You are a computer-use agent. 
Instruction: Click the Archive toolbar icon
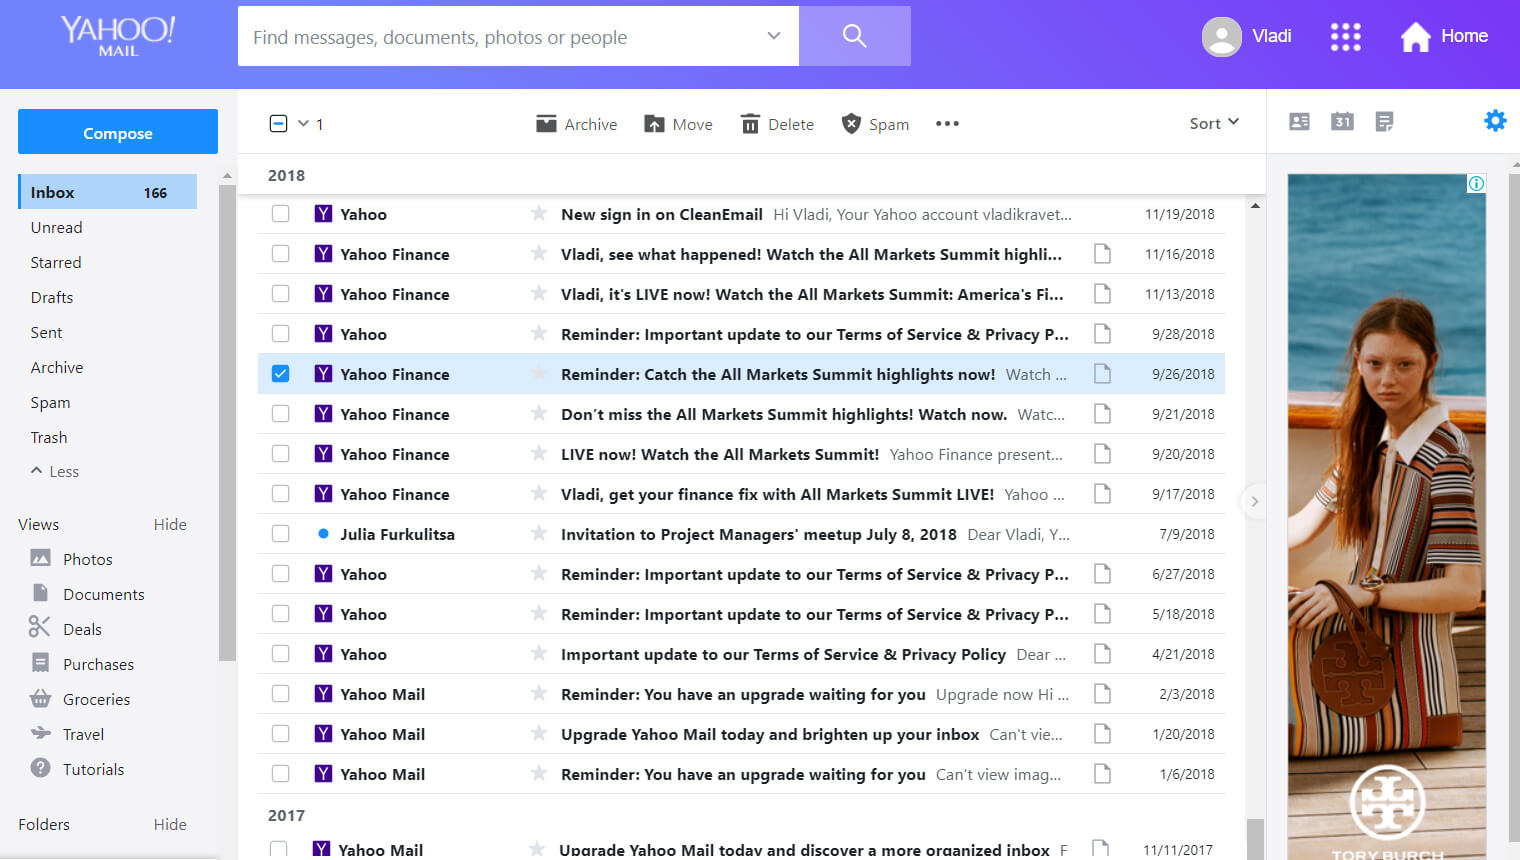(x=546, y=123)
